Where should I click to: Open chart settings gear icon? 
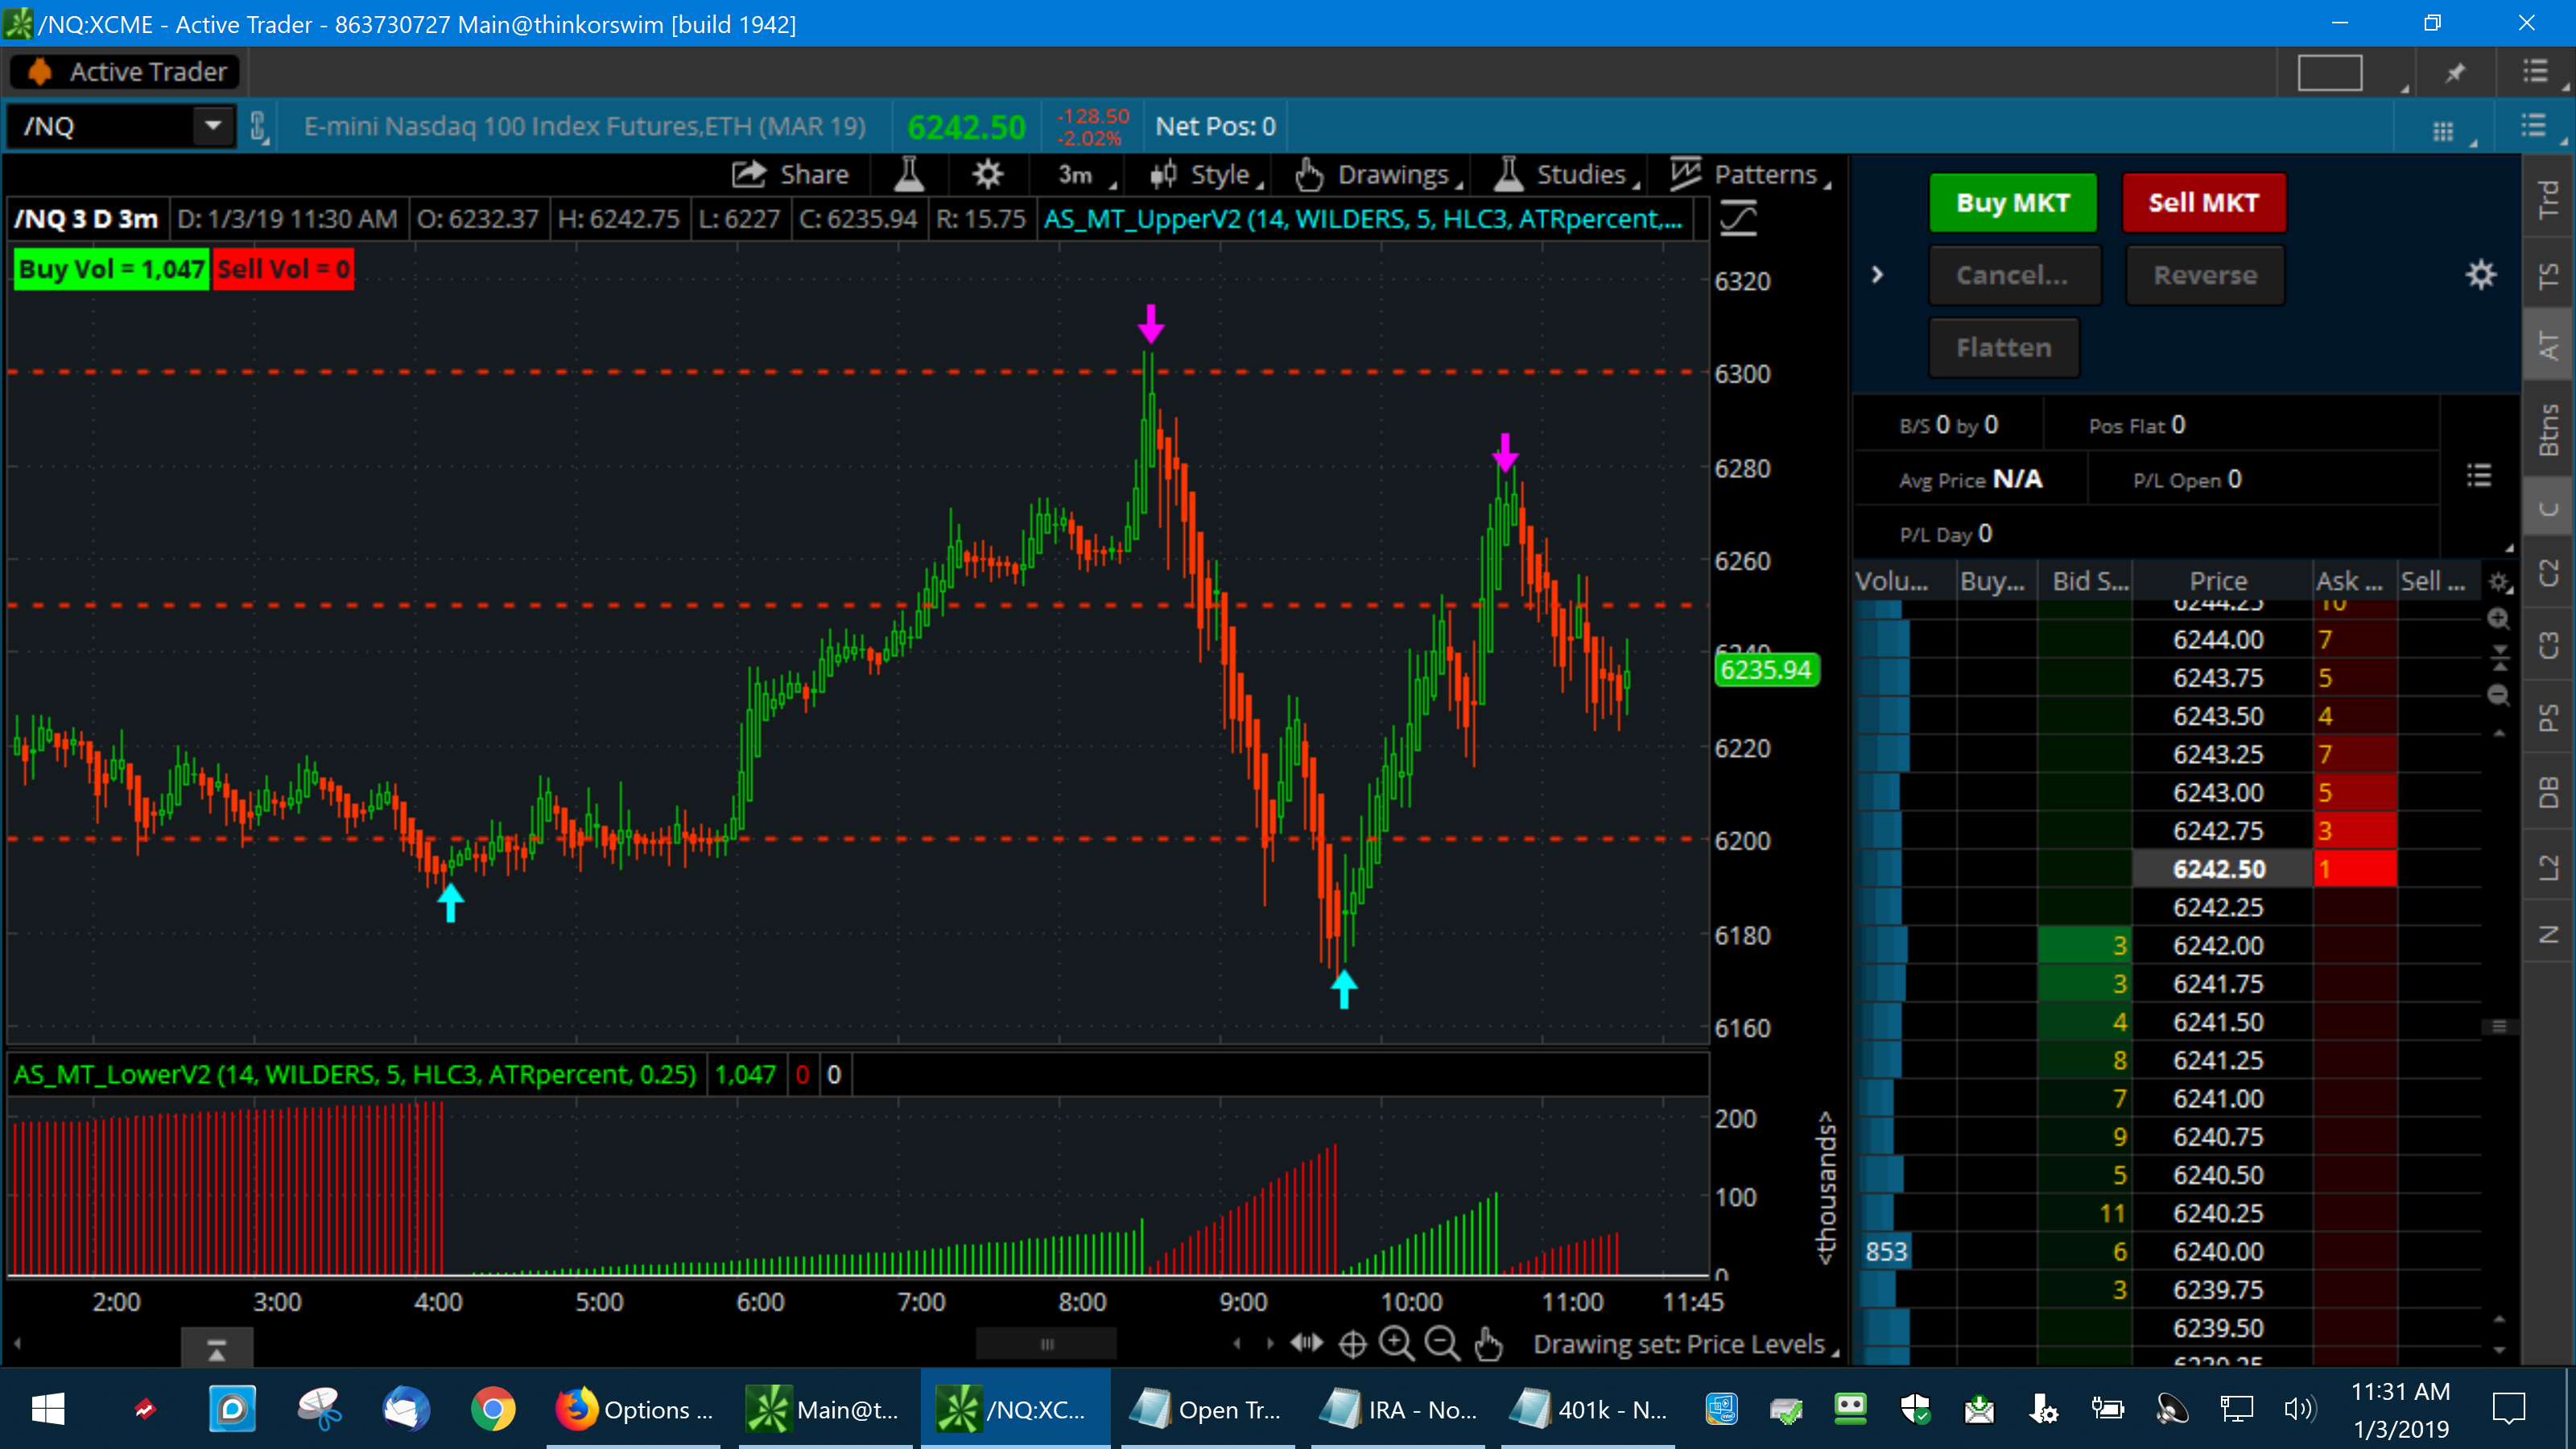(987, 174)
